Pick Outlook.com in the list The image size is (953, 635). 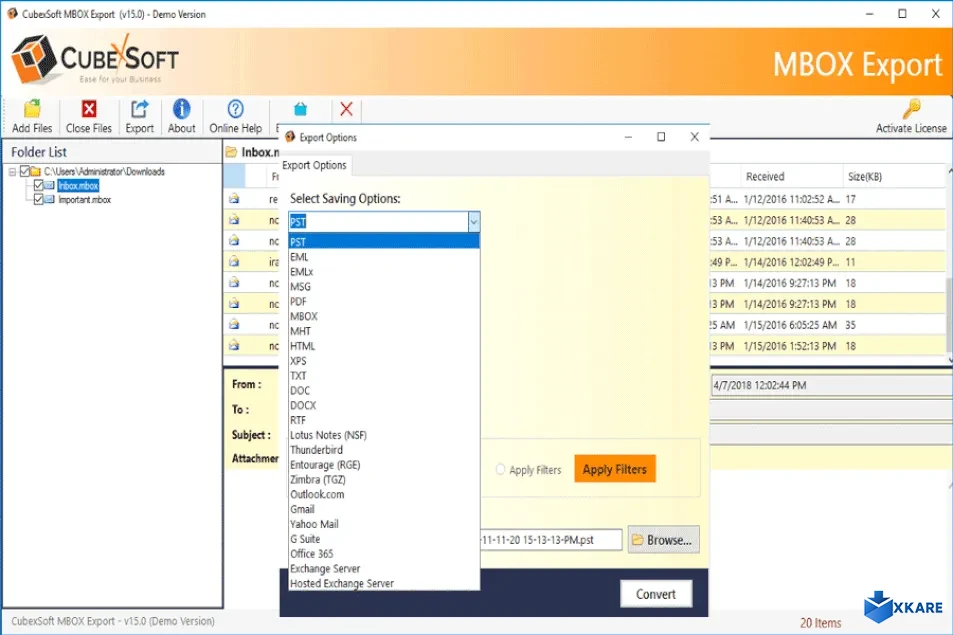pos(384,495)
